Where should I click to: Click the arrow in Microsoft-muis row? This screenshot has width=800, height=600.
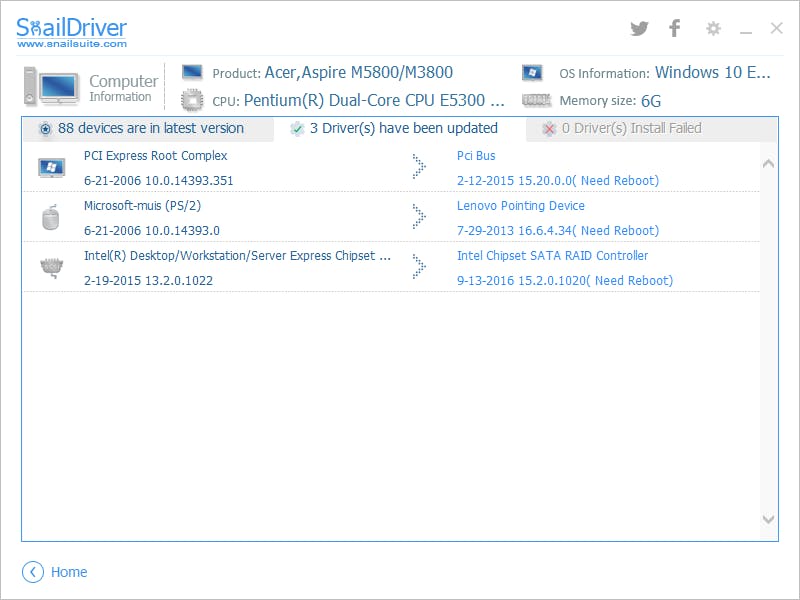pos(419,217)
